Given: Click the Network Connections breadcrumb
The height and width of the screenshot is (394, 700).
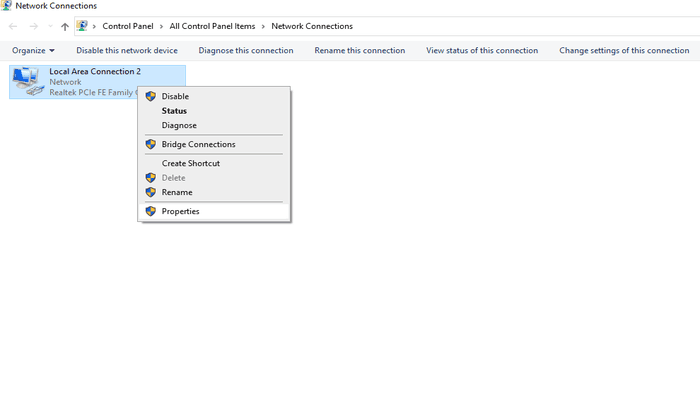Looking at the screenshot, I should pyautogui.click(x=312, y=26).
